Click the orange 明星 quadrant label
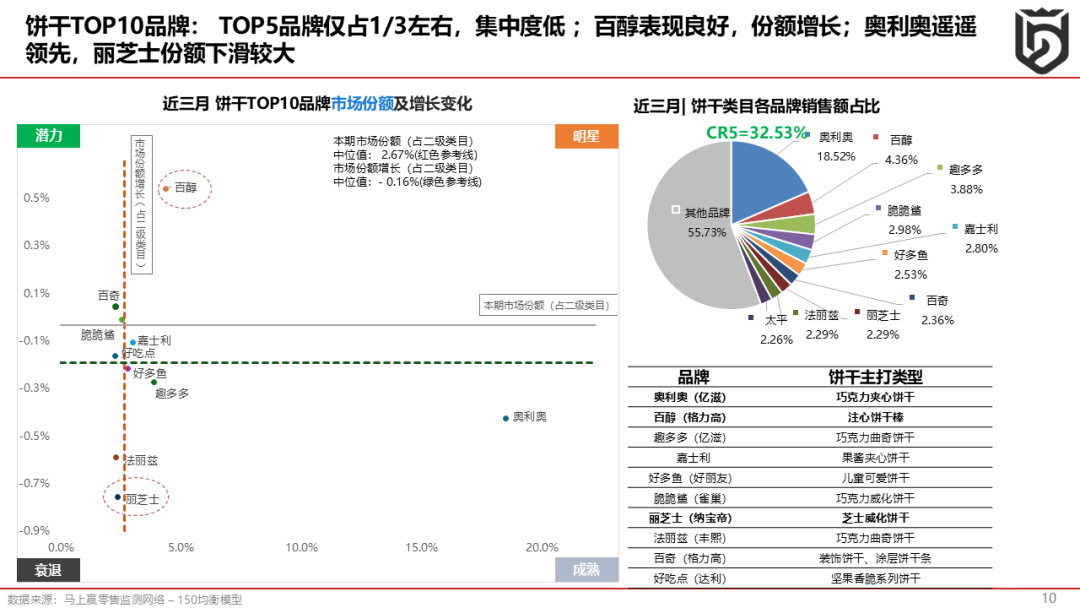This screenshot has width=1080, height=608. (586, 136)
